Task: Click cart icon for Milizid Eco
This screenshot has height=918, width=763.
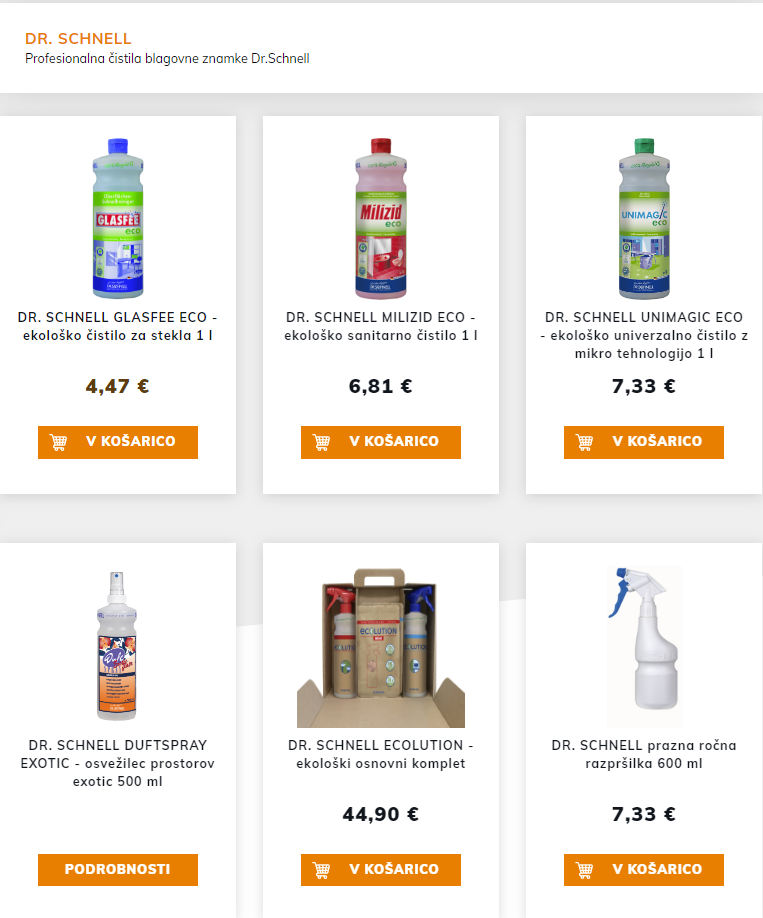Action: pyautogui.click(x=322, y=442)
